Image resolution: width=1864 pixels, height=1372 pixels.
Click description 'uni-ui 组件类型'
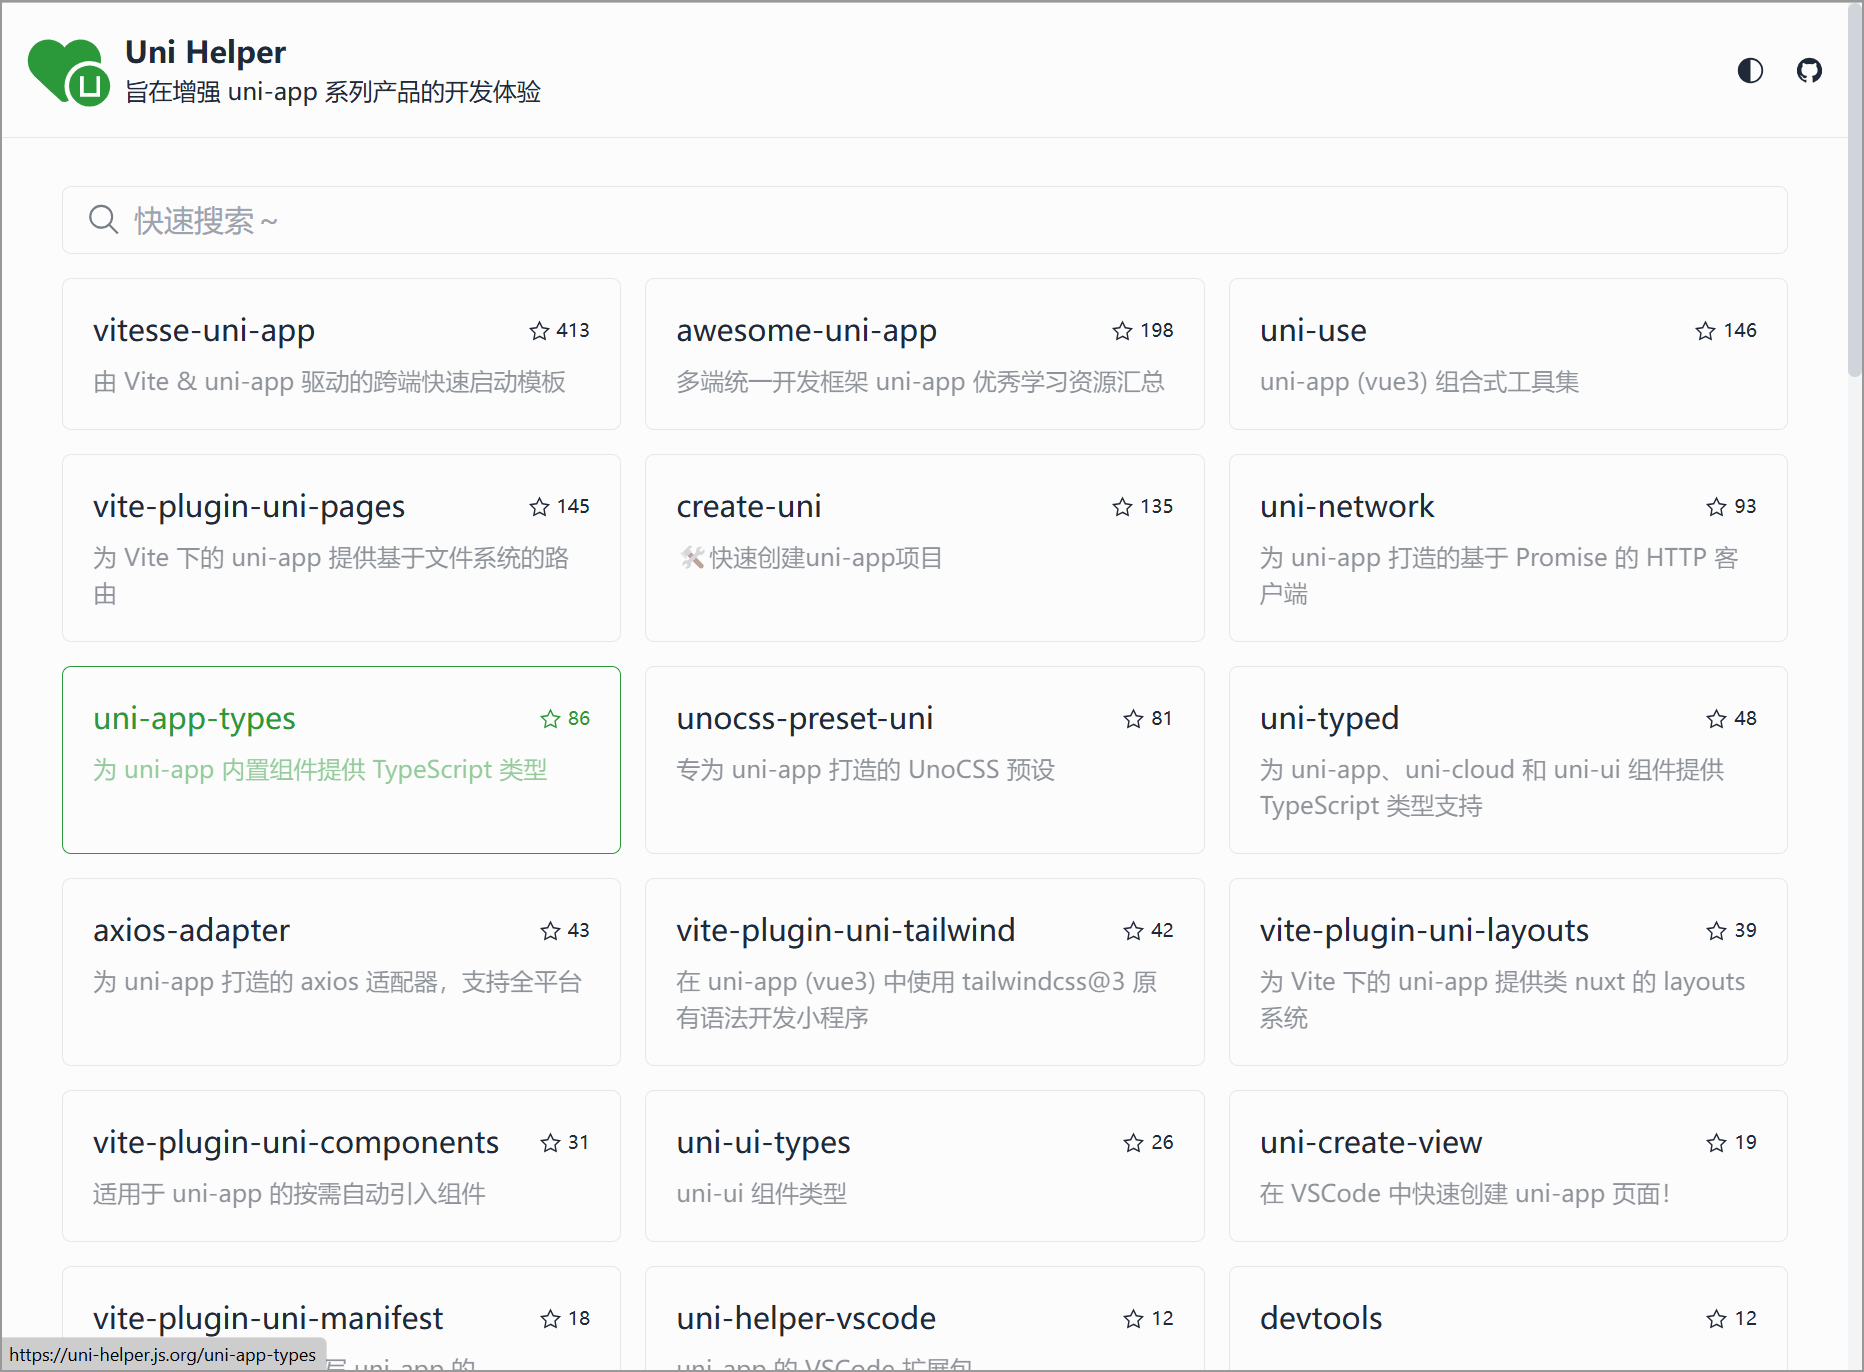(761, 1194)
